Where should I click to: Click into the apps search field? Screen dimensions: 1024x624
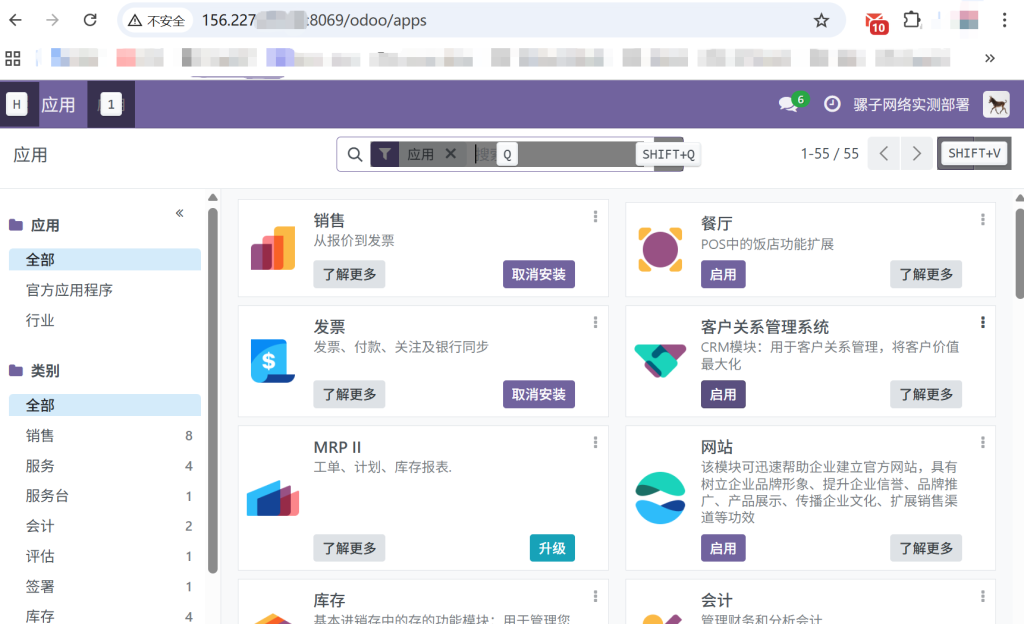[570, 154]
